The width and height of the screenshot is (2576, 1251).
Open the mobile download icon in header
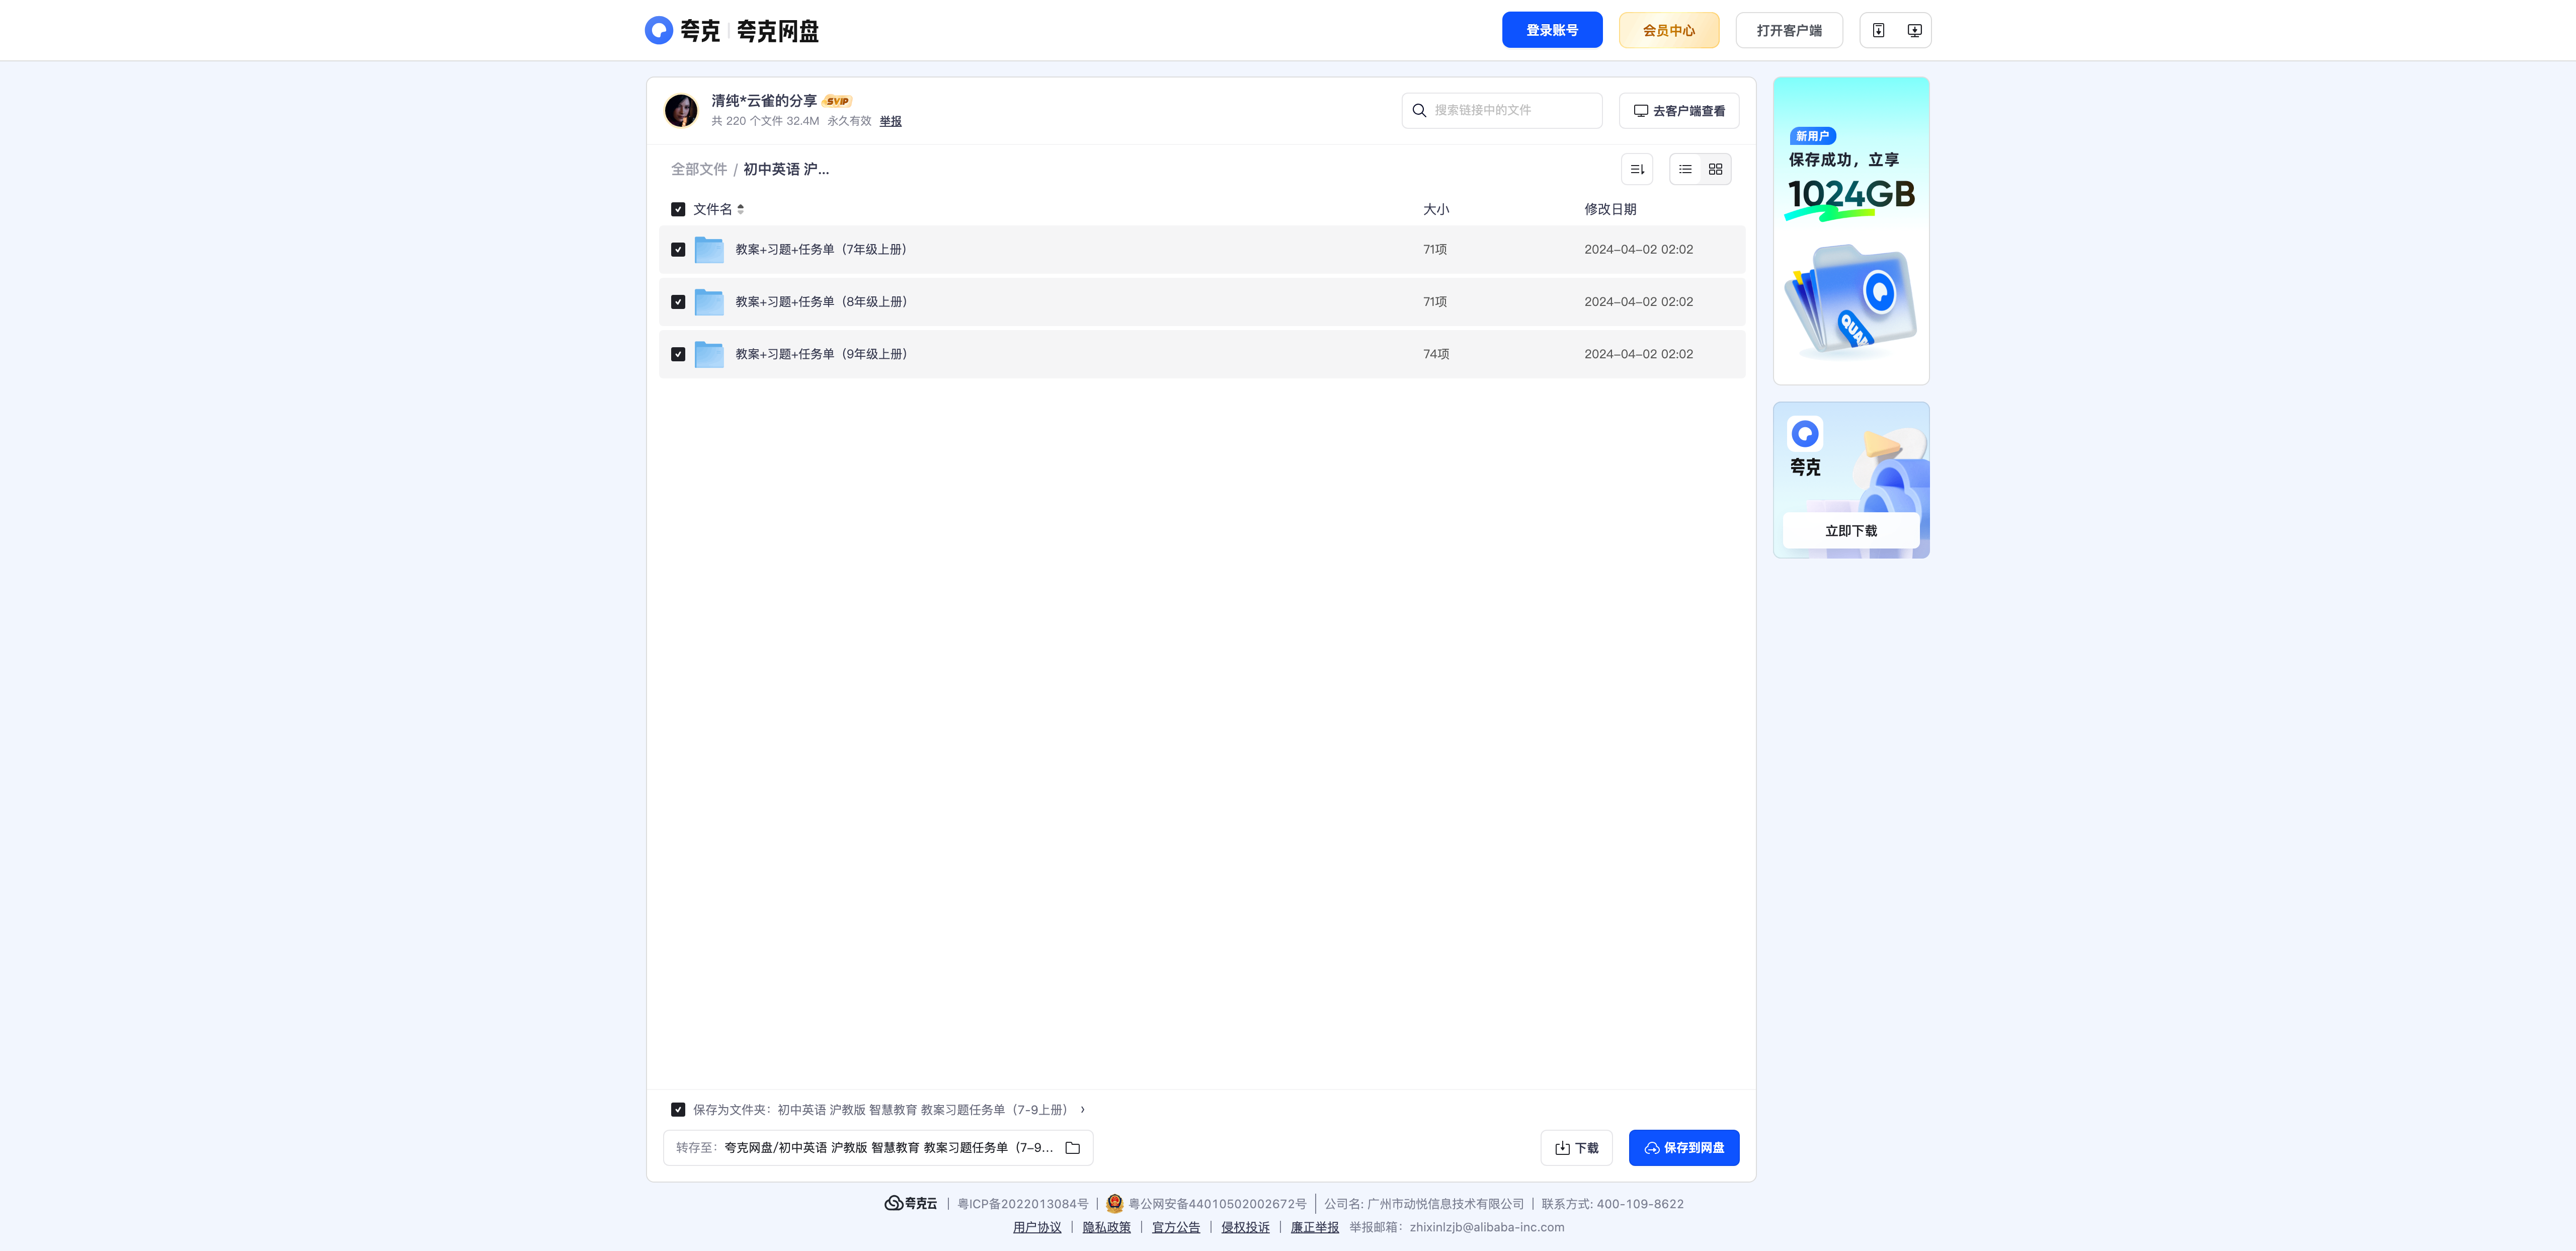coord(1878,30)
